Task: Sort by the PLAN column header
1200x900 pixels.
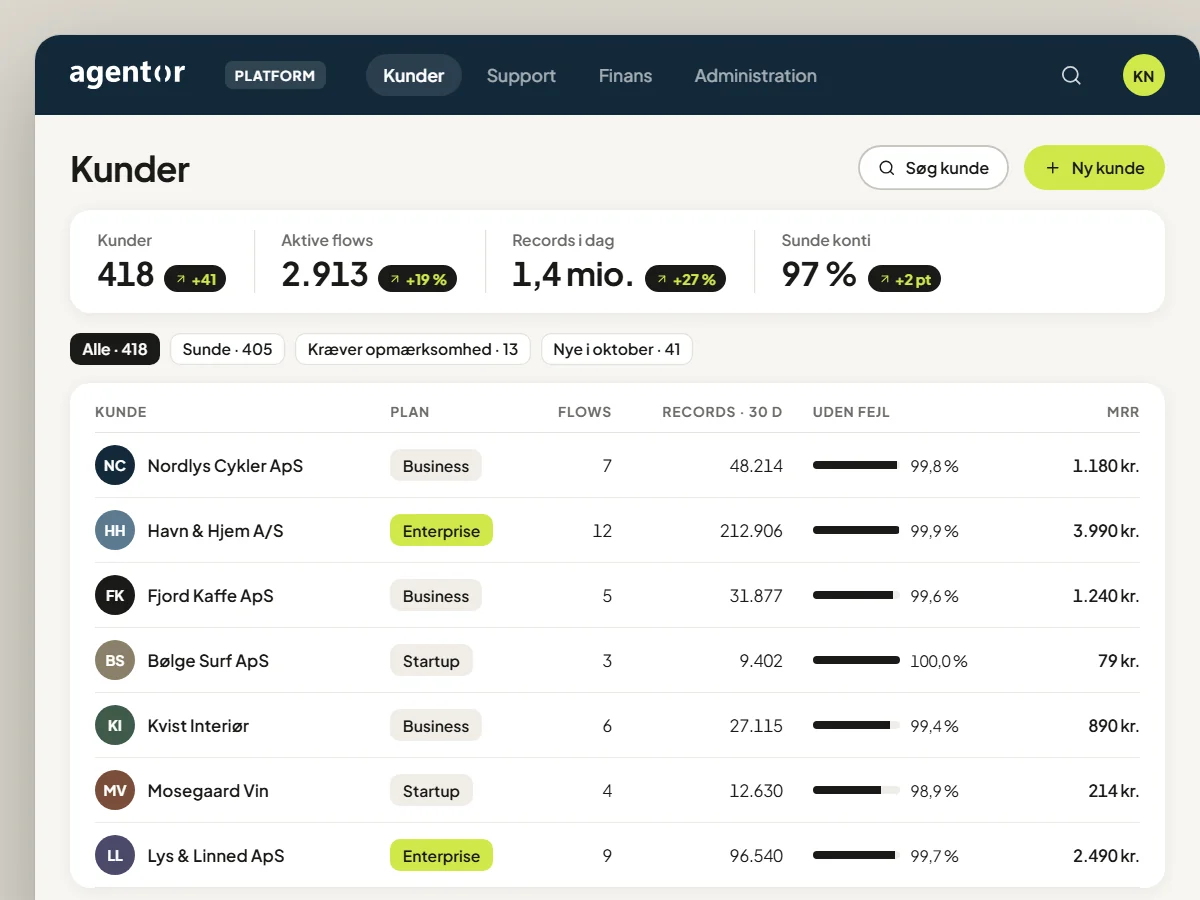Action: 410,412
